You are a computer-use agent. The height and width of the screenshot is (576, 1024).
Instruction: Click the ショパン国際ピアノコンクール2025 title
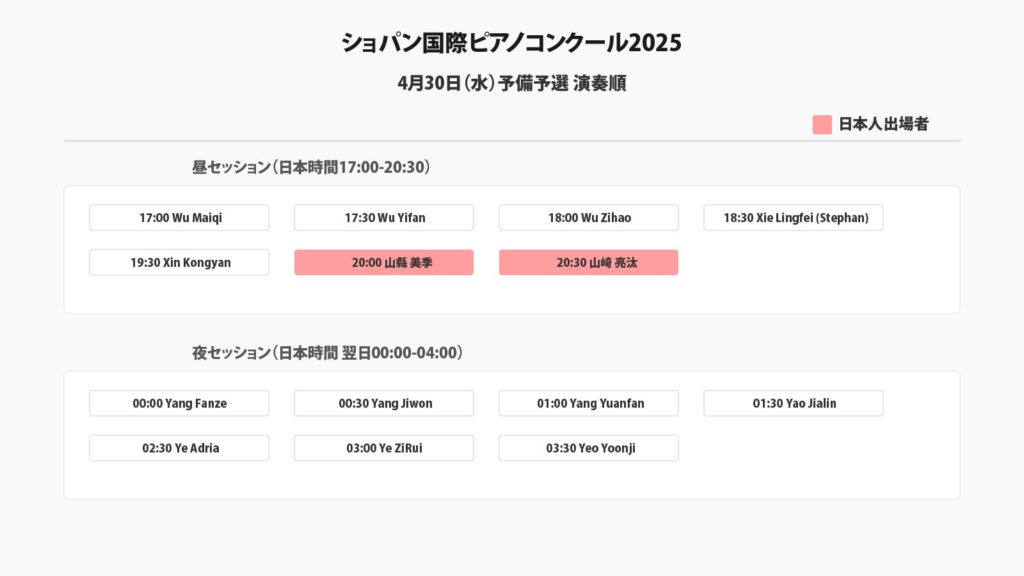coord(511,43)
